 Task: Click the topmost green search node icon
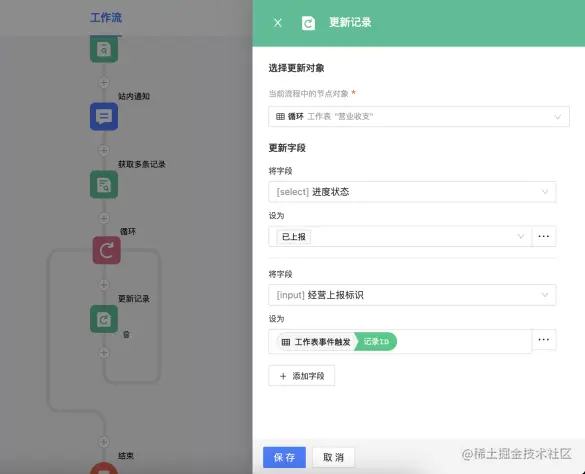tap(104, 49)
